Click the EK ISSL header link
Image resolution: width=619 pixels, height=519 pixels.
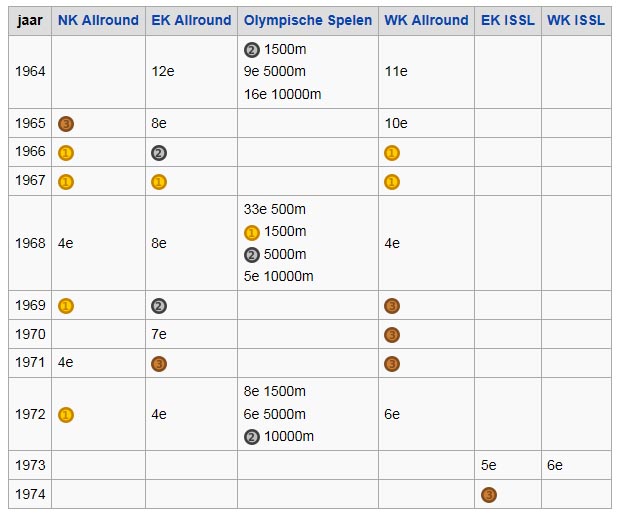point(508,20)
